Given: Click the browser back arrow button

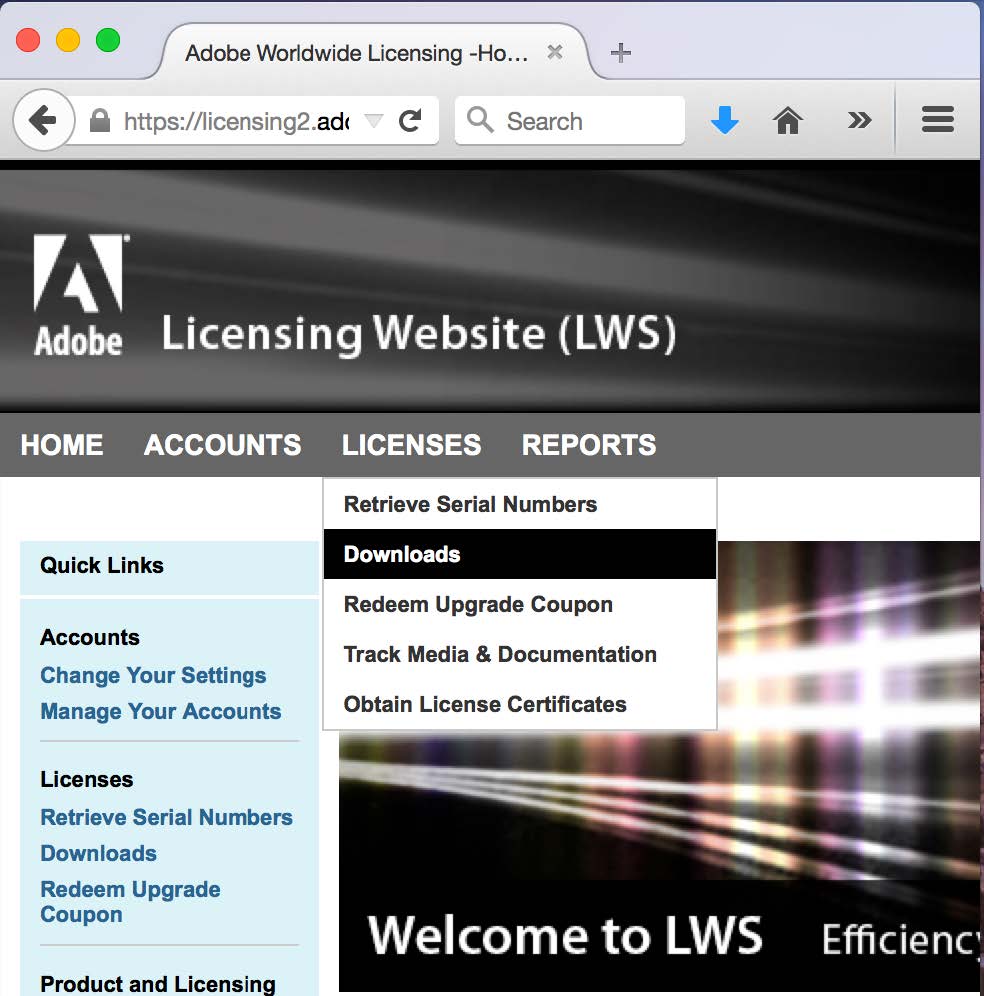Looking at the screenshot, I should click(43, 119).
